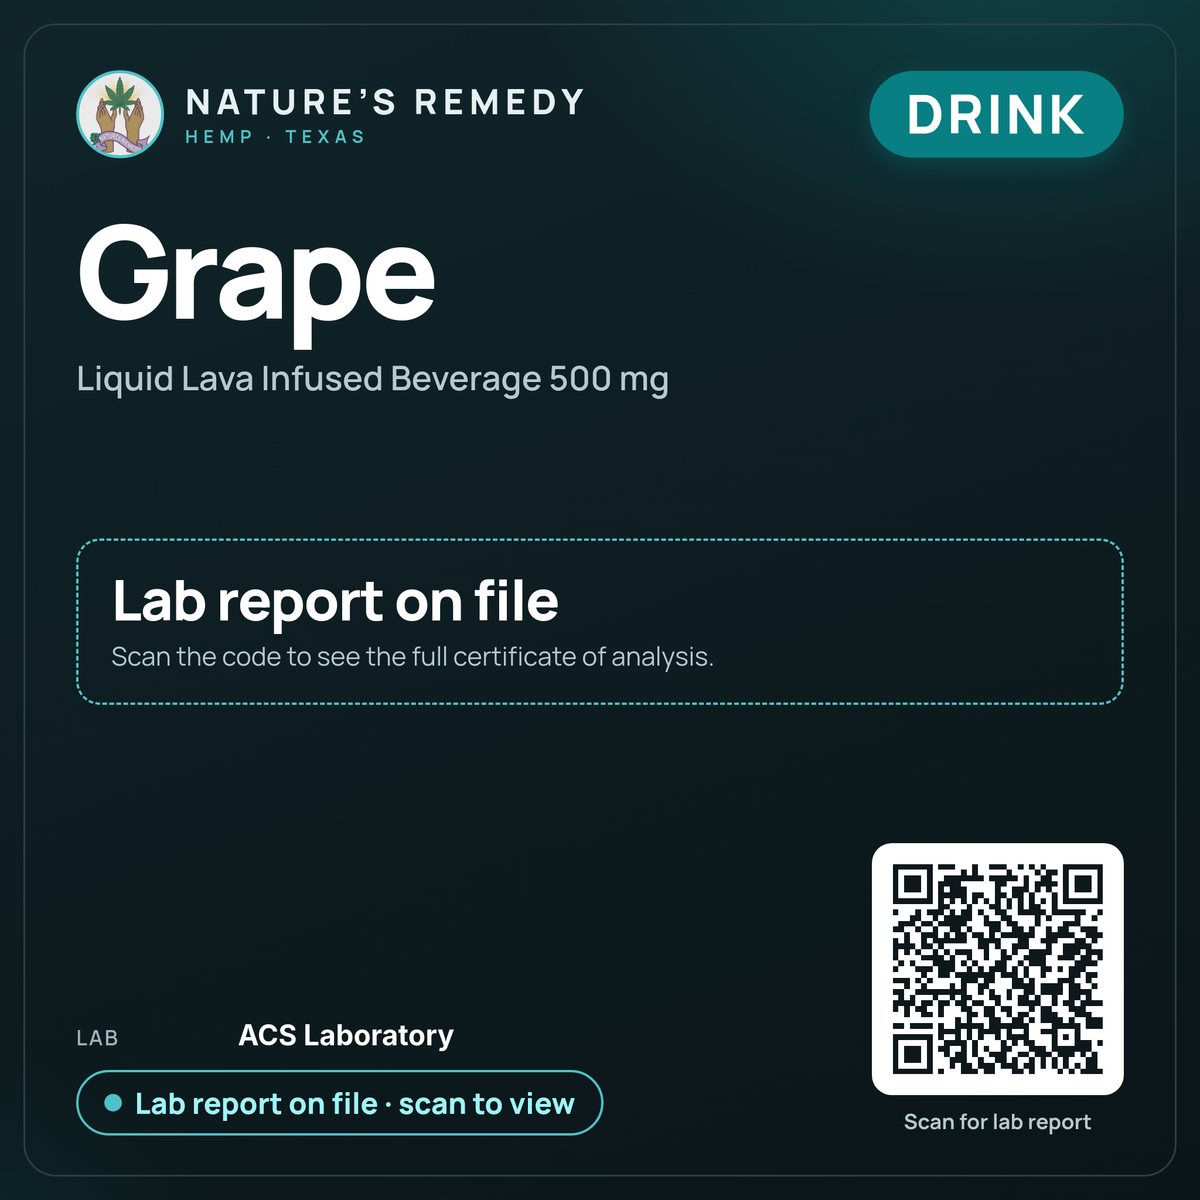The height and width of the screenshot is (1200, 1200).
Task: Click the lab report QR code
Action: click(998, 969)
